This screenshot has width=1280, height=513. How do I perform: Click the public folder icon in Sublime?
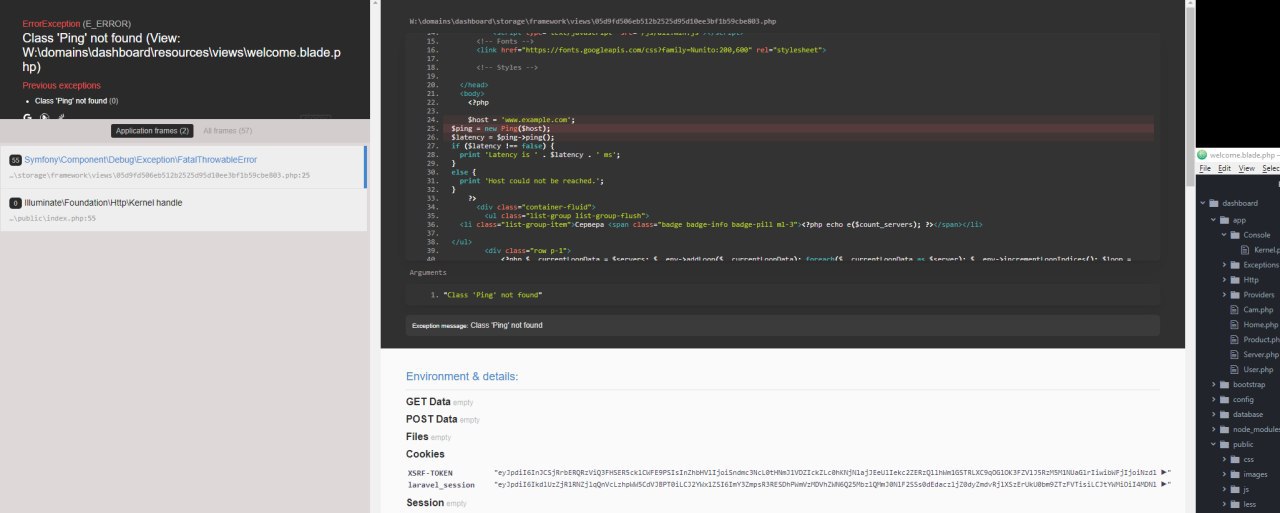(x=1226, y=445)
